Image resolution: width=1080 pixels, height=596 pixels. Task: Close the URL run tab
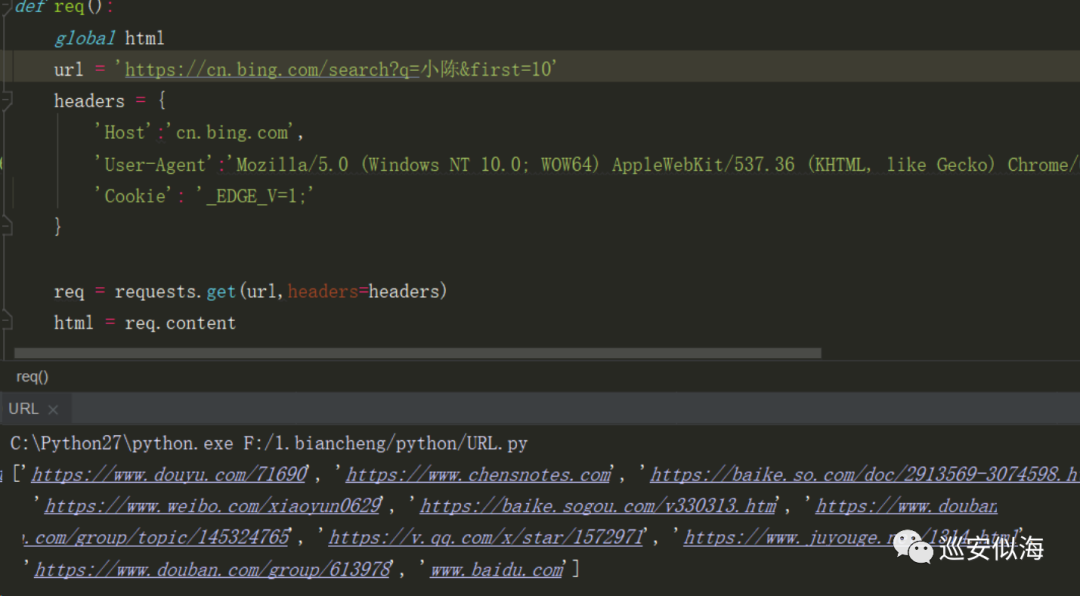point(53,409)
